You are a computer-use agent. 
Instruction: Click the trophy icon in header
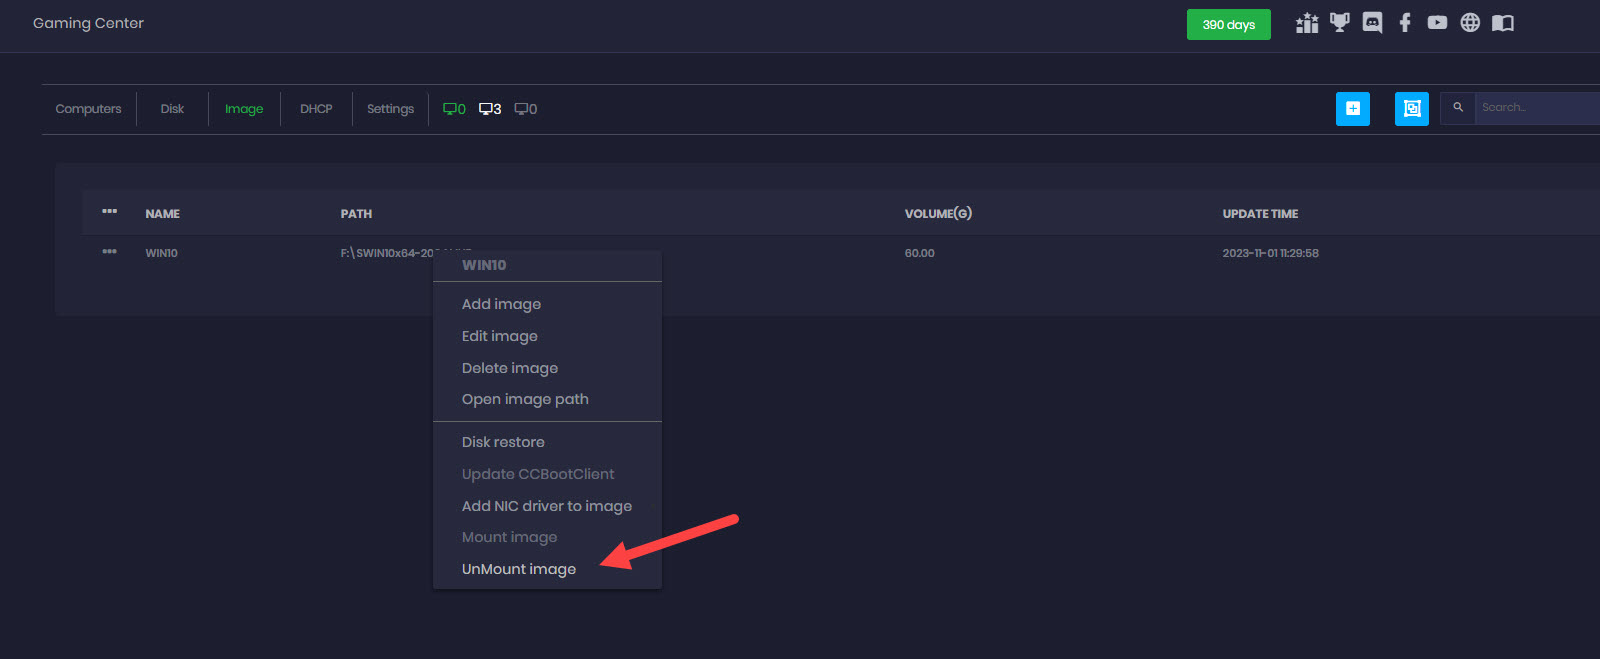[1339, 23]
